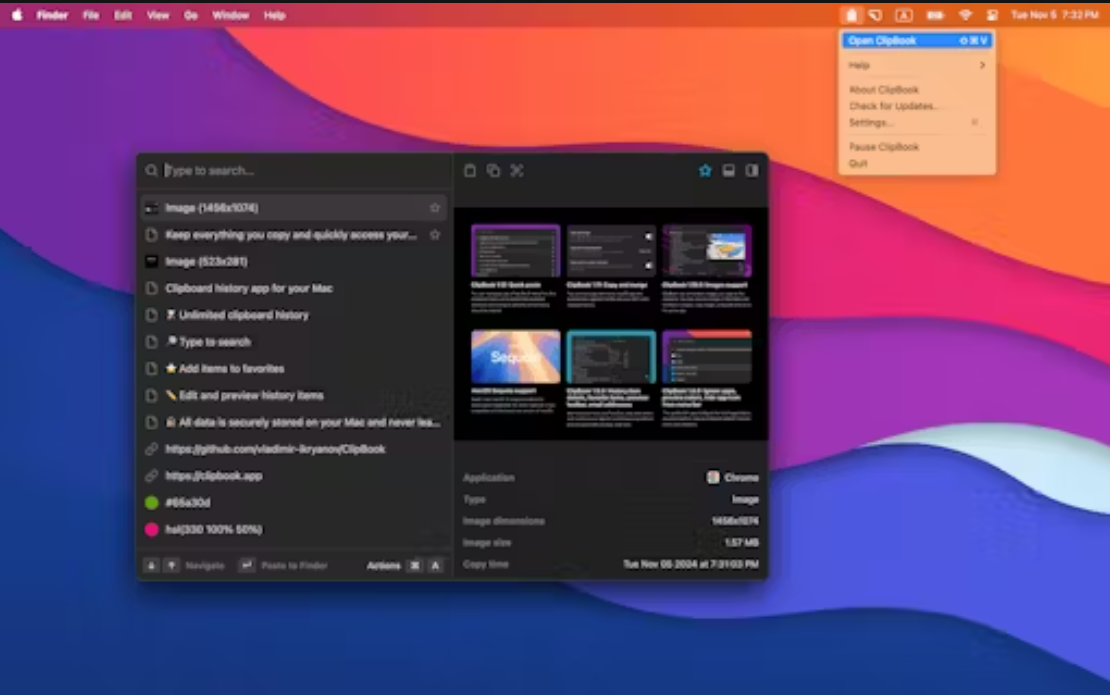The height and width of the screenshot is (695, 1110).
Task: Open the View menu
Action: click(x=158, y=15)
